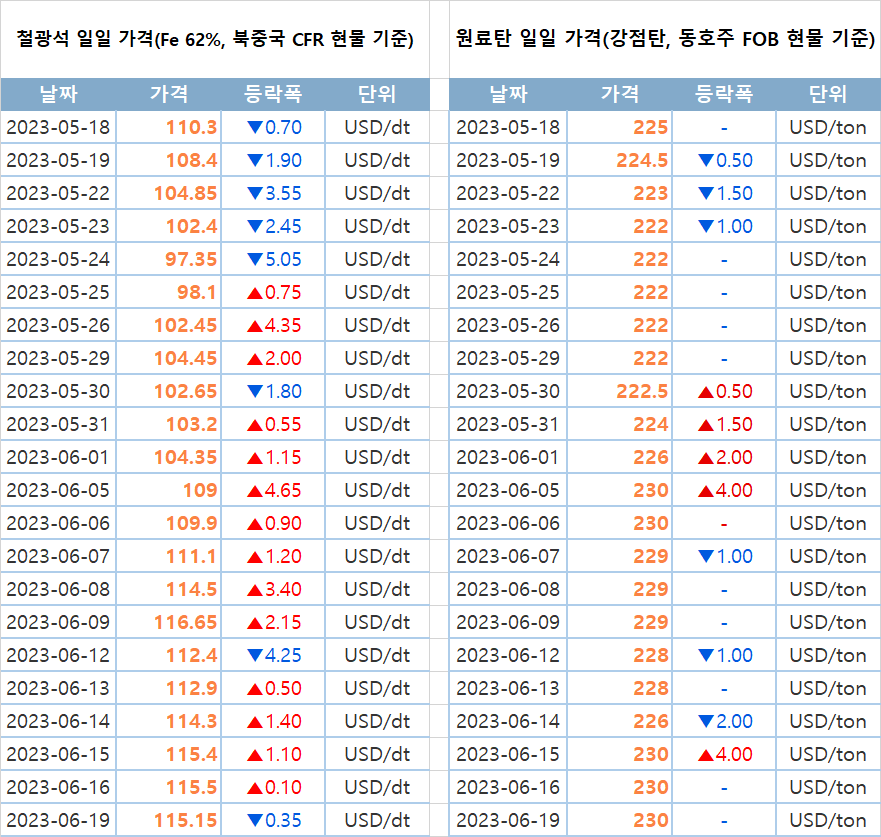Click the 날짜 header in iron ore table

(58, 94)
